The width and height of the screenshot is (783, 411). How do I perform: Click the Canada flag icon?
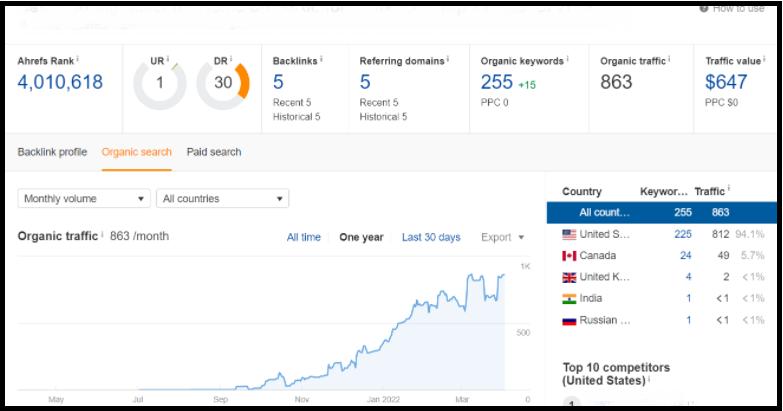(569, 256)
